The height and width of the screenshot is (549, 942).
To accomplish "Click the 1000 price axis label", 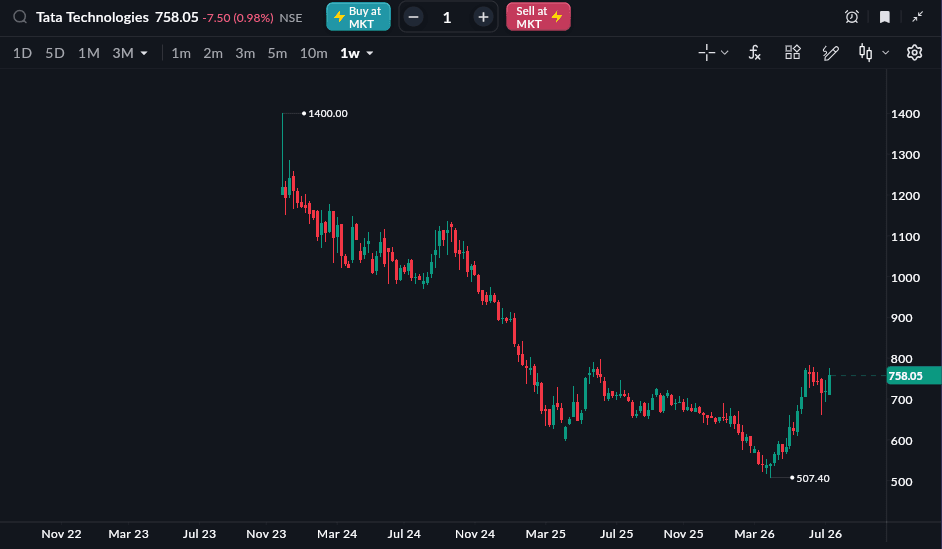I will click(x=905, y=278).
